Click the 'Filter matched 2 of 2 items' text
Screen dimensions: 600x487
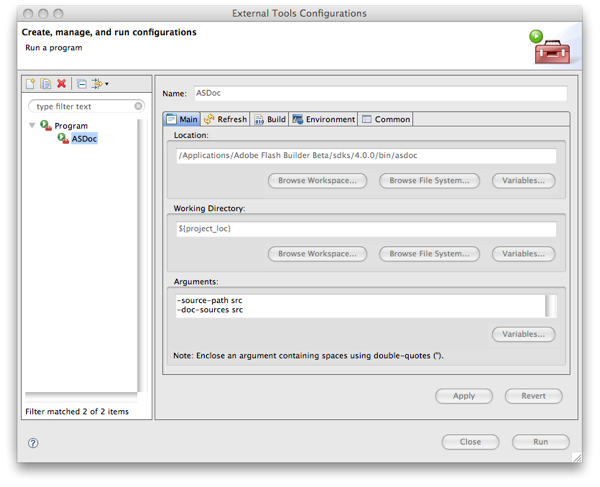(77, 412)
